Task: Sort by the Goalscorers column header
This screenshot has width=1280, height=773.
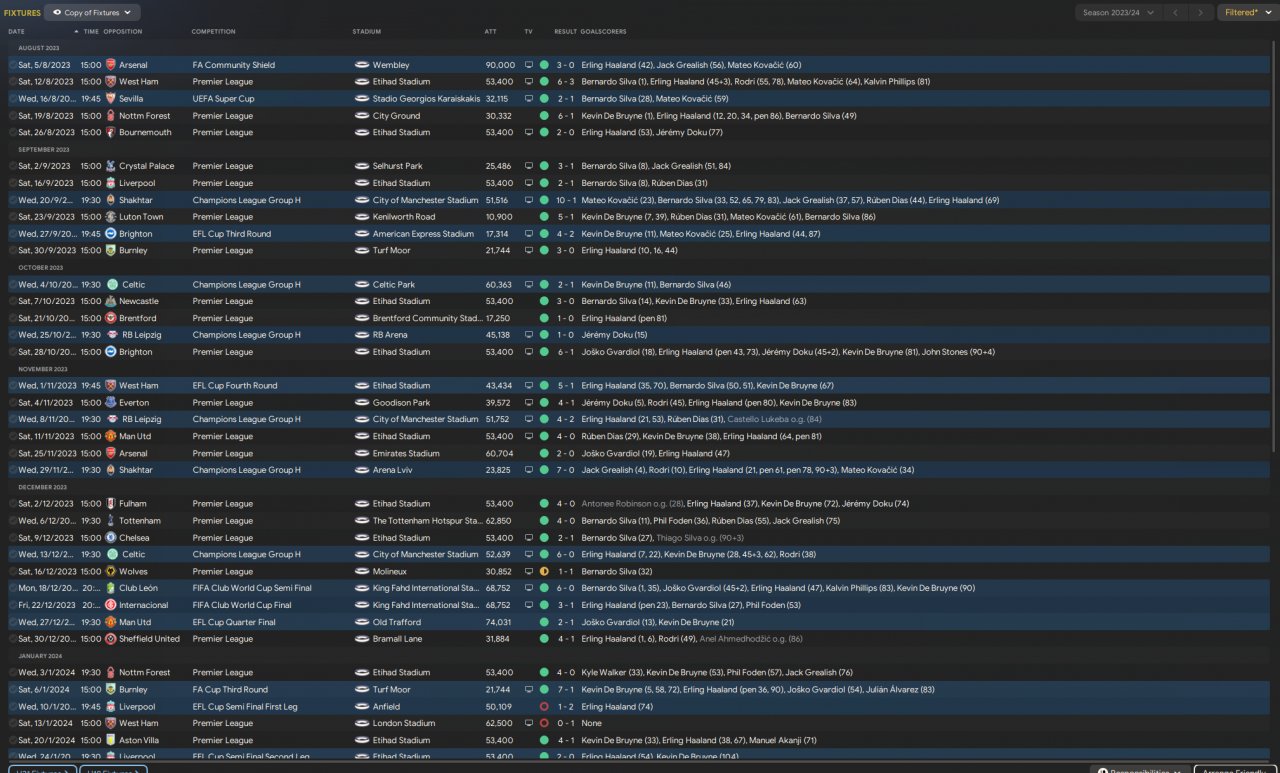Action: point(603,32)
